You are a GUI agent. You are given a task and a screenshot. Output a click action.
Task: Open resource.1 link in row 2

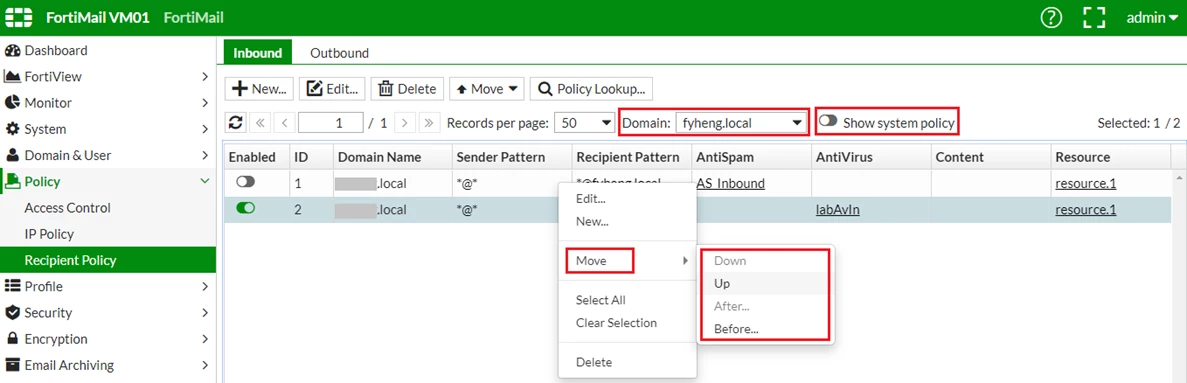1086,210
